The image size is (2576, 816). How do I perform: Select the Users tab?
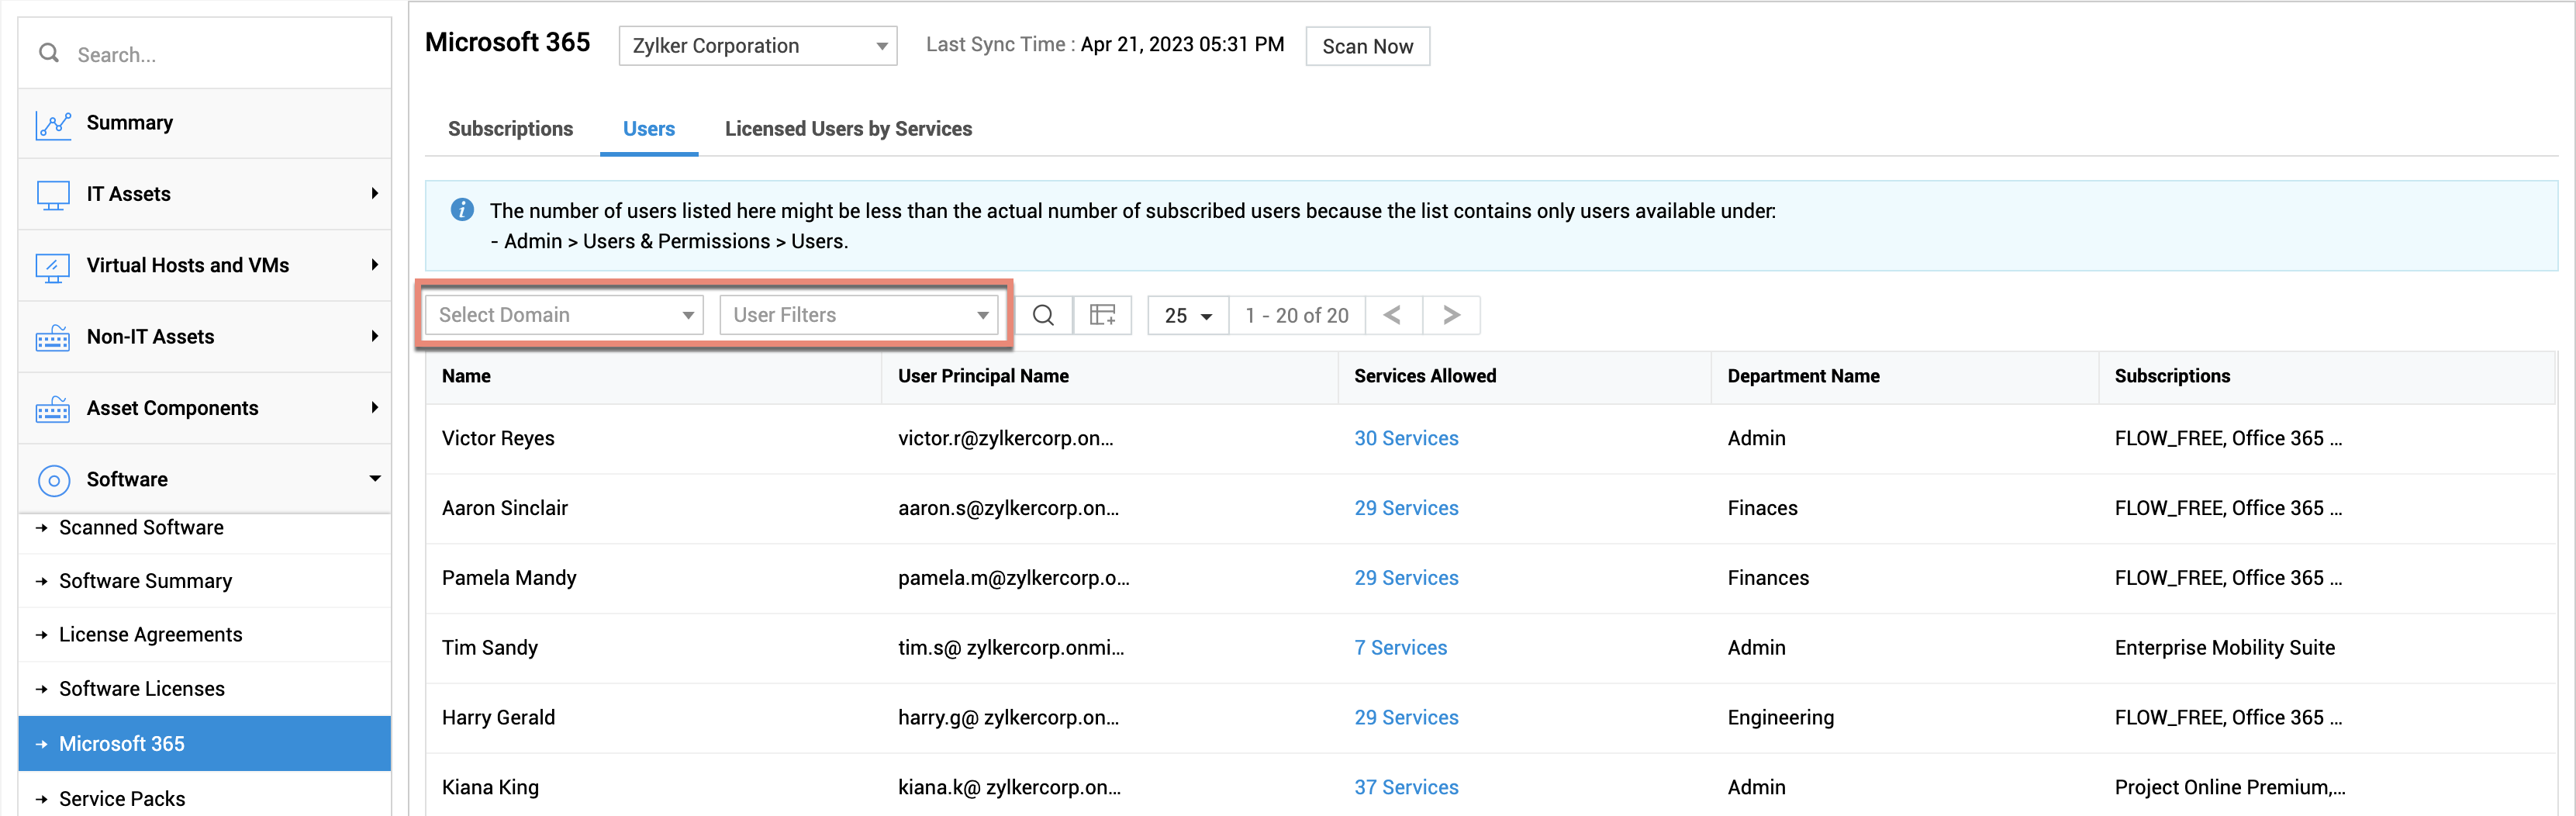coord(649,129)
